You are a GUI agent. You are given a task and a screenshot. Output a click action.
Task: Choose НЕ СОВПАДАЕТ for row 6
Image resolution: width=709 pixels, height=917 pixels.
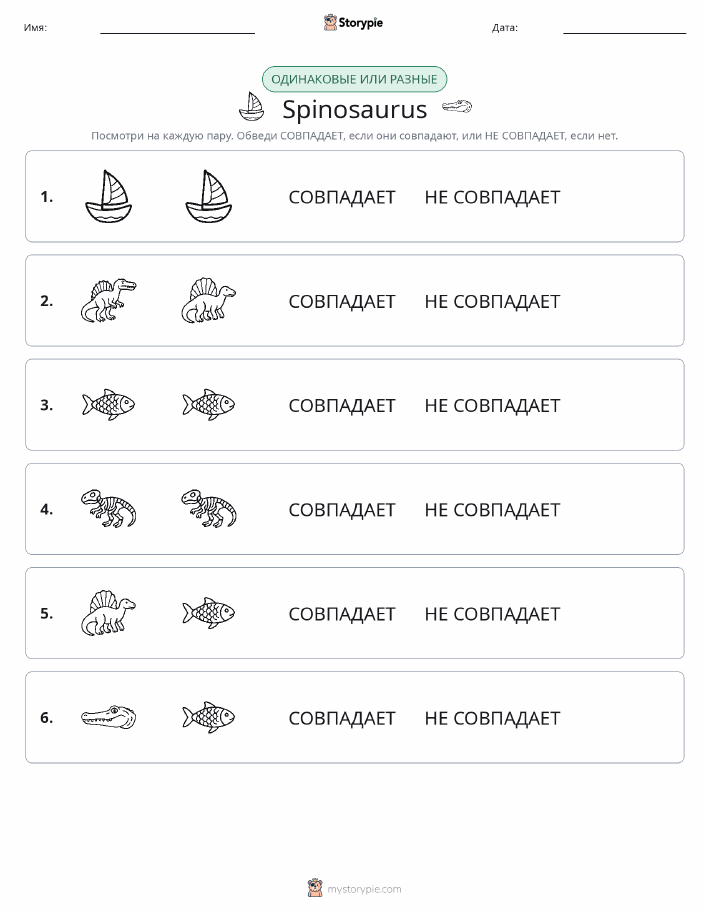click(x=492, y=718)
